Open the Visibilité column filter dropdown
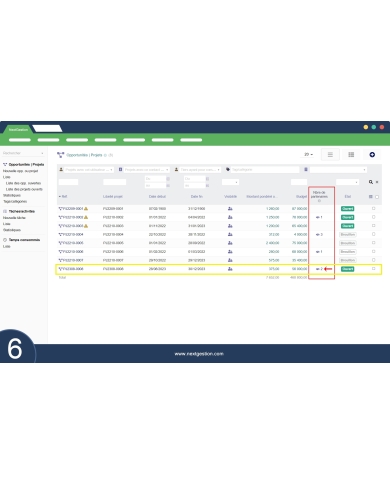This screenshot has height=484, width=390. (230, 182)
